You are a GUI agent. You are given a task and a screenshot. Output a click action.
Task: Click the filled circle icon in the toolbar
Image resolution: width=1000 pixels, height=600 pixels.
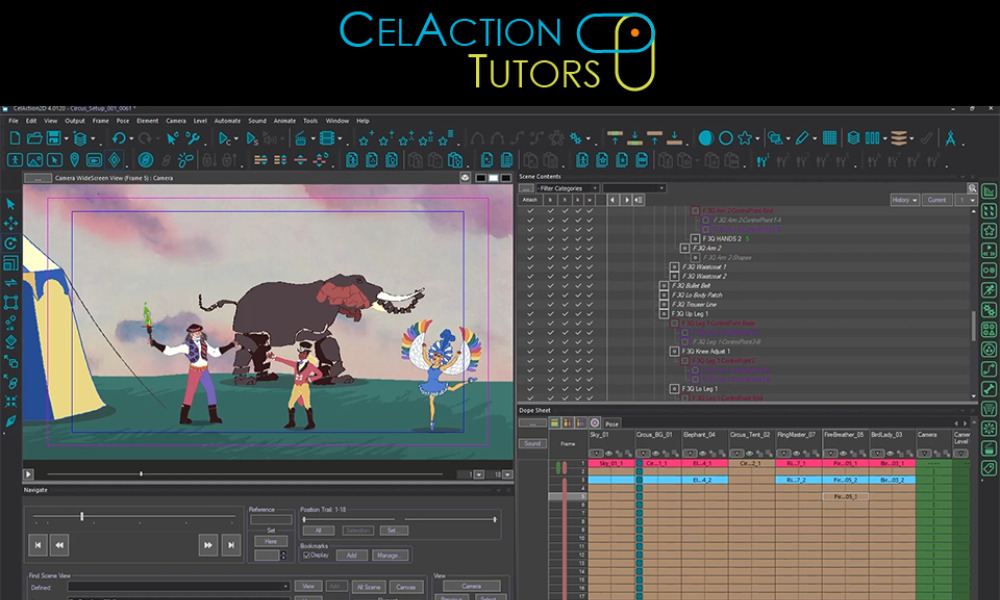705,138
